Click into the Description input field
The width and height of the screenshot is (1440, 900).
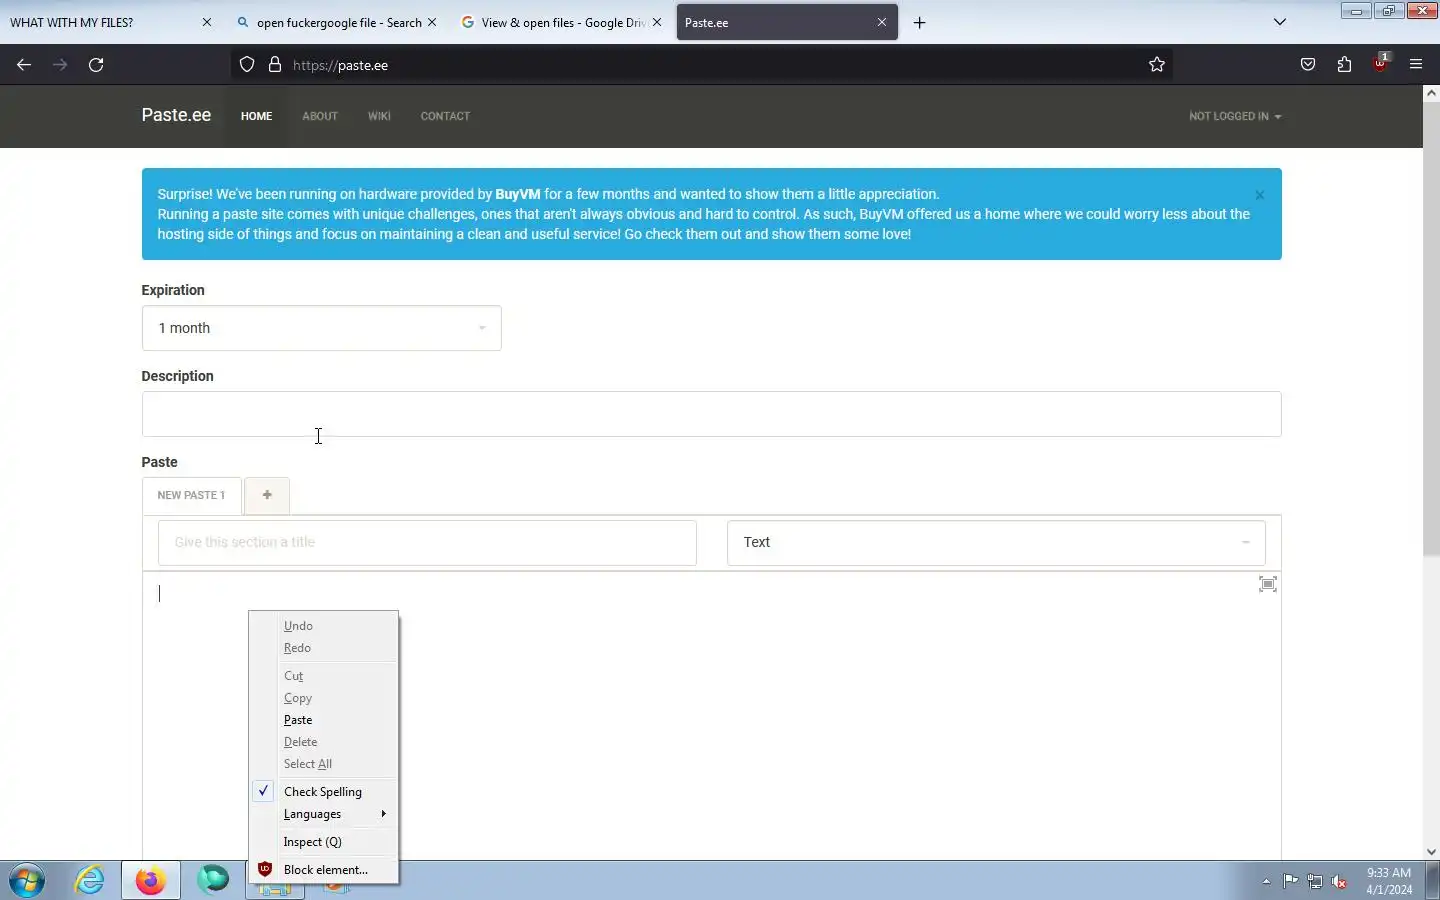pos(711,414)
